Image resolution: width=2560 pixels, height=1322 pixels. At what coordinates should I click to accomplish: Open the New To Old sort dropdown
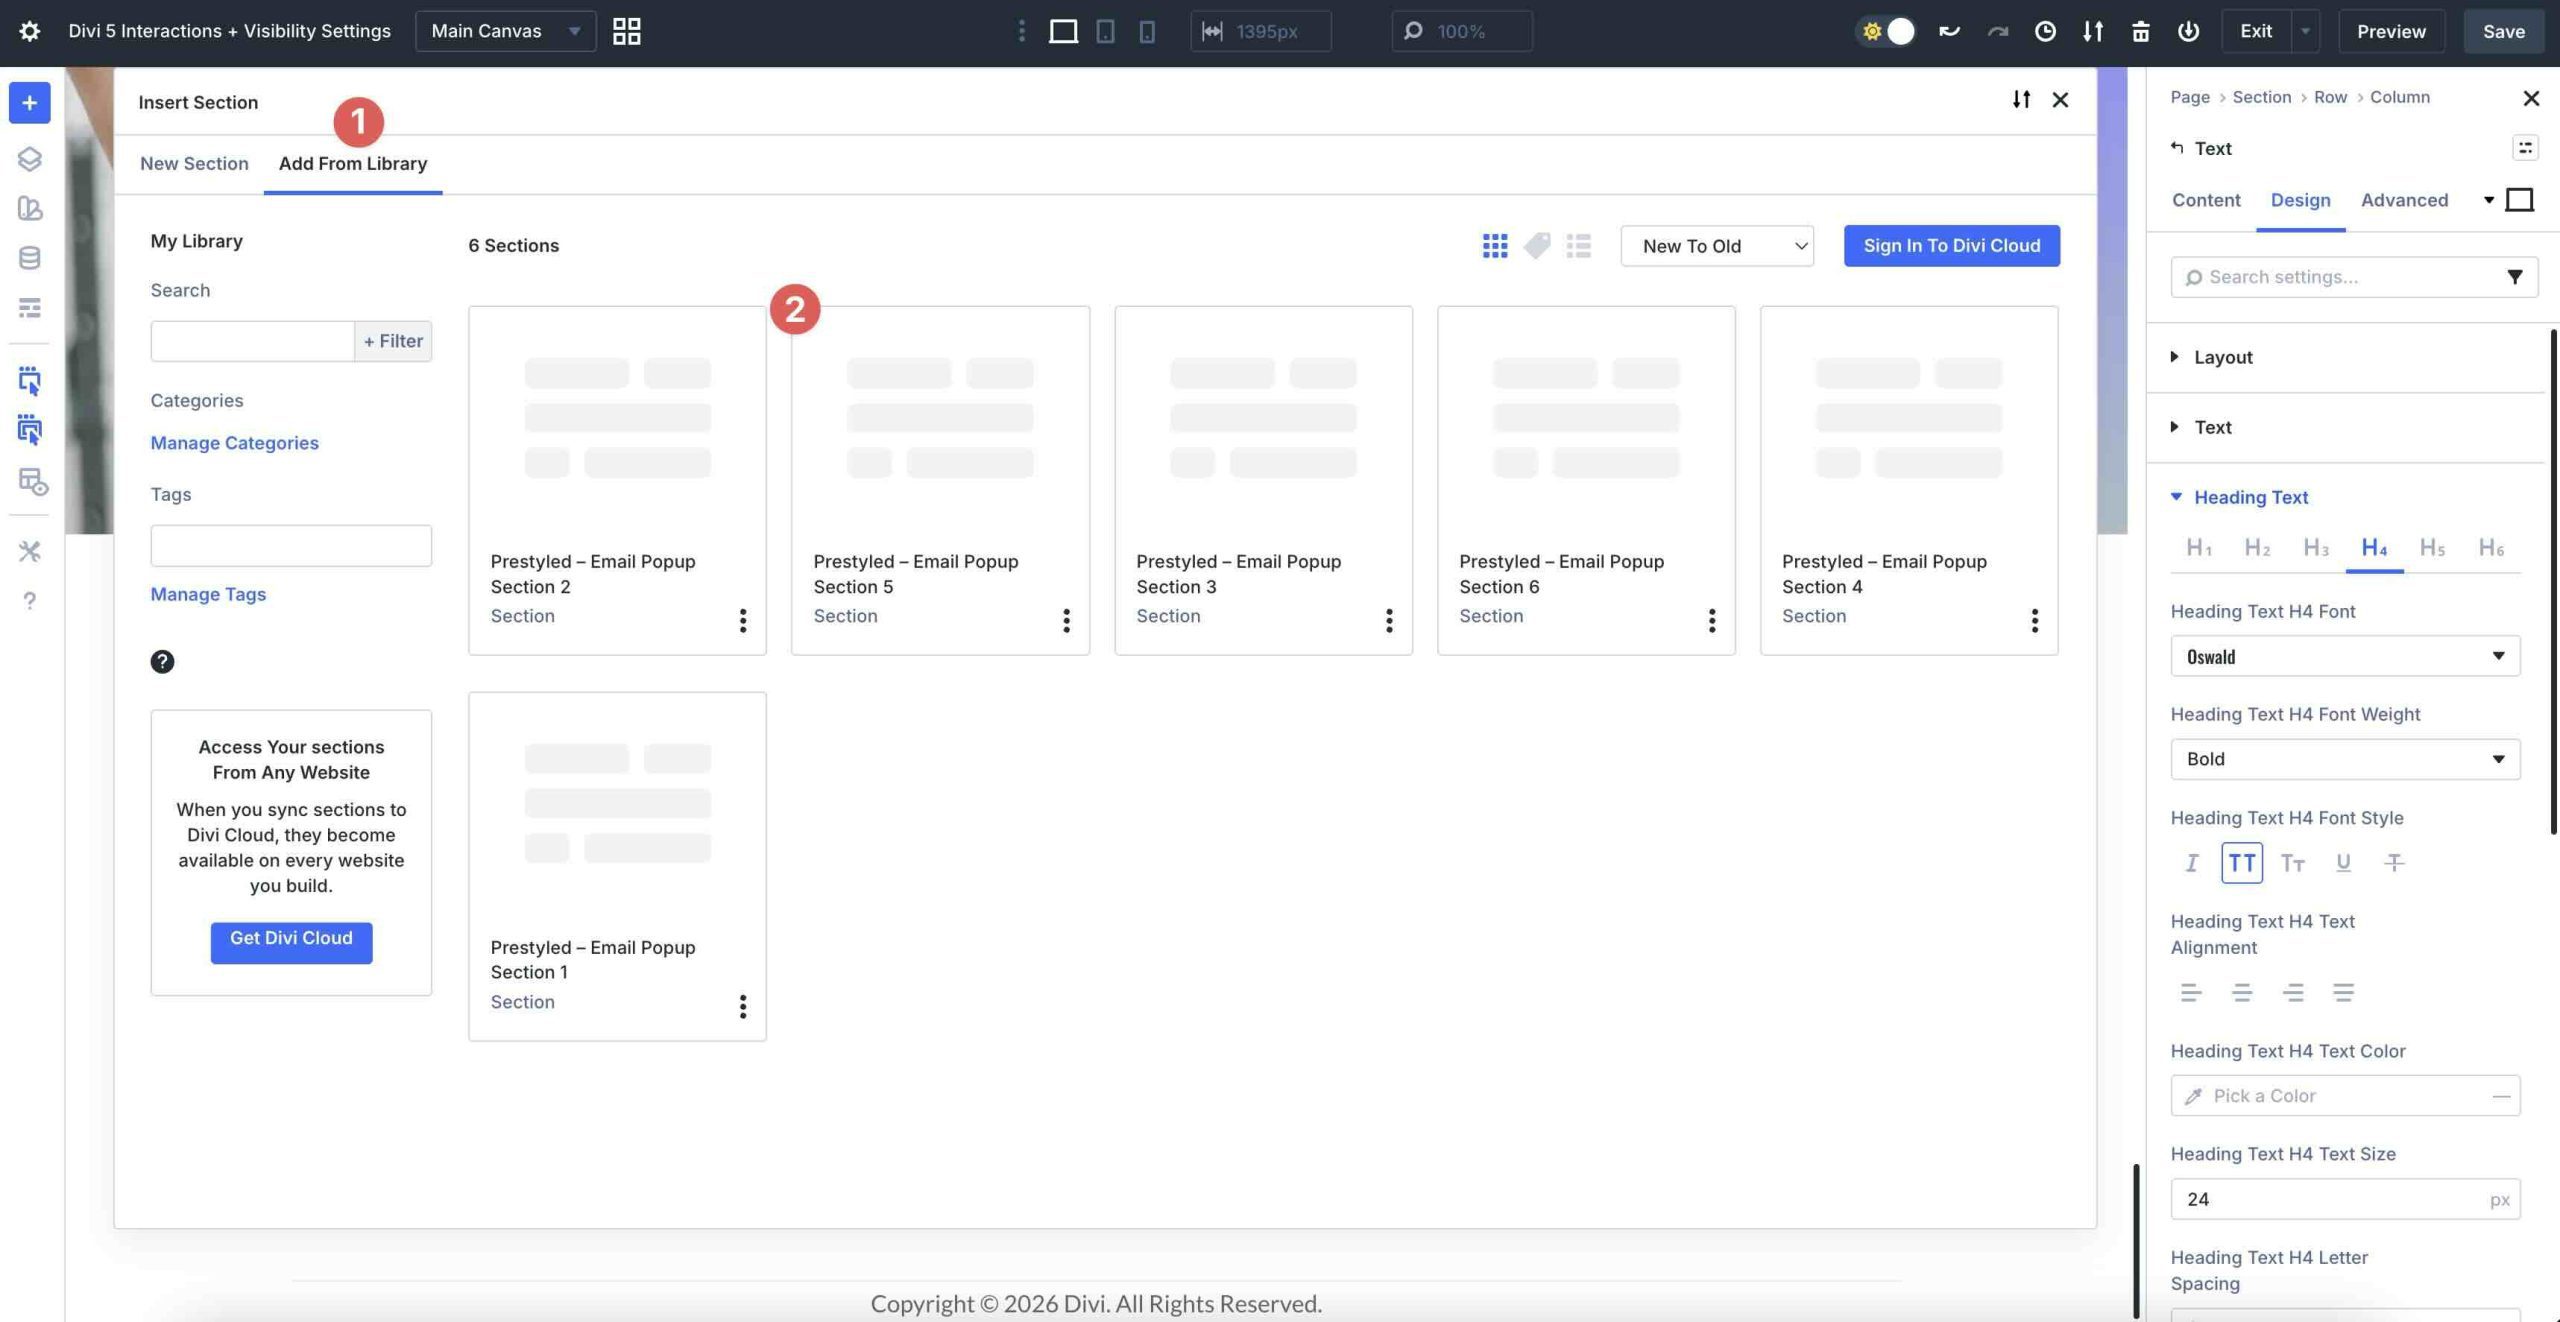tap(1716, 246)
